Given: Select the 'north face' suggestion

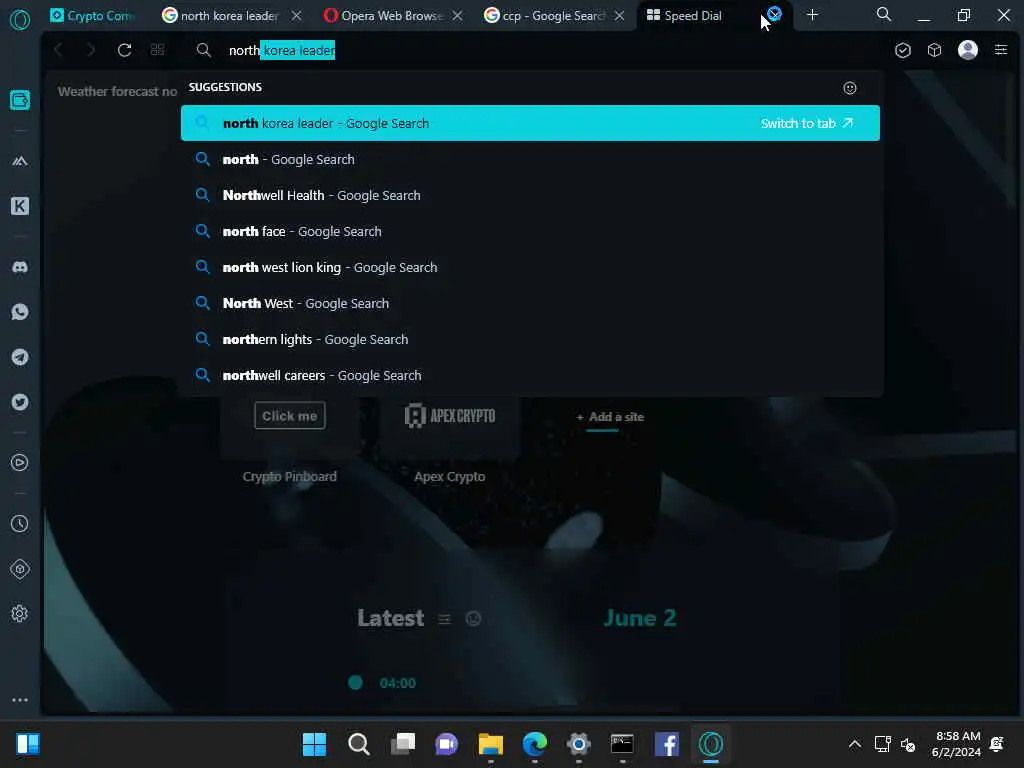Looking at the screenshot, I should pyautogui.click(x=530, y=231).
